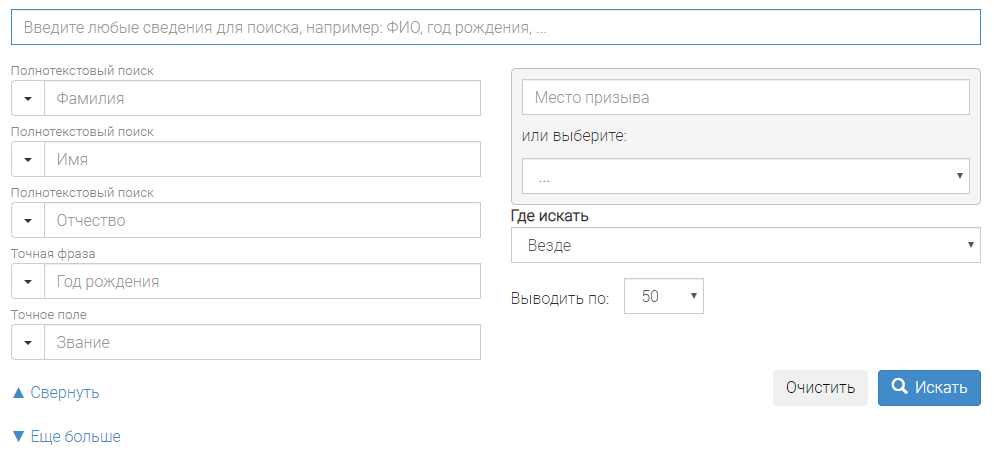Expand the 'или выберите' place dropdown
Screen dimensions: 994x462
(745, 176)
